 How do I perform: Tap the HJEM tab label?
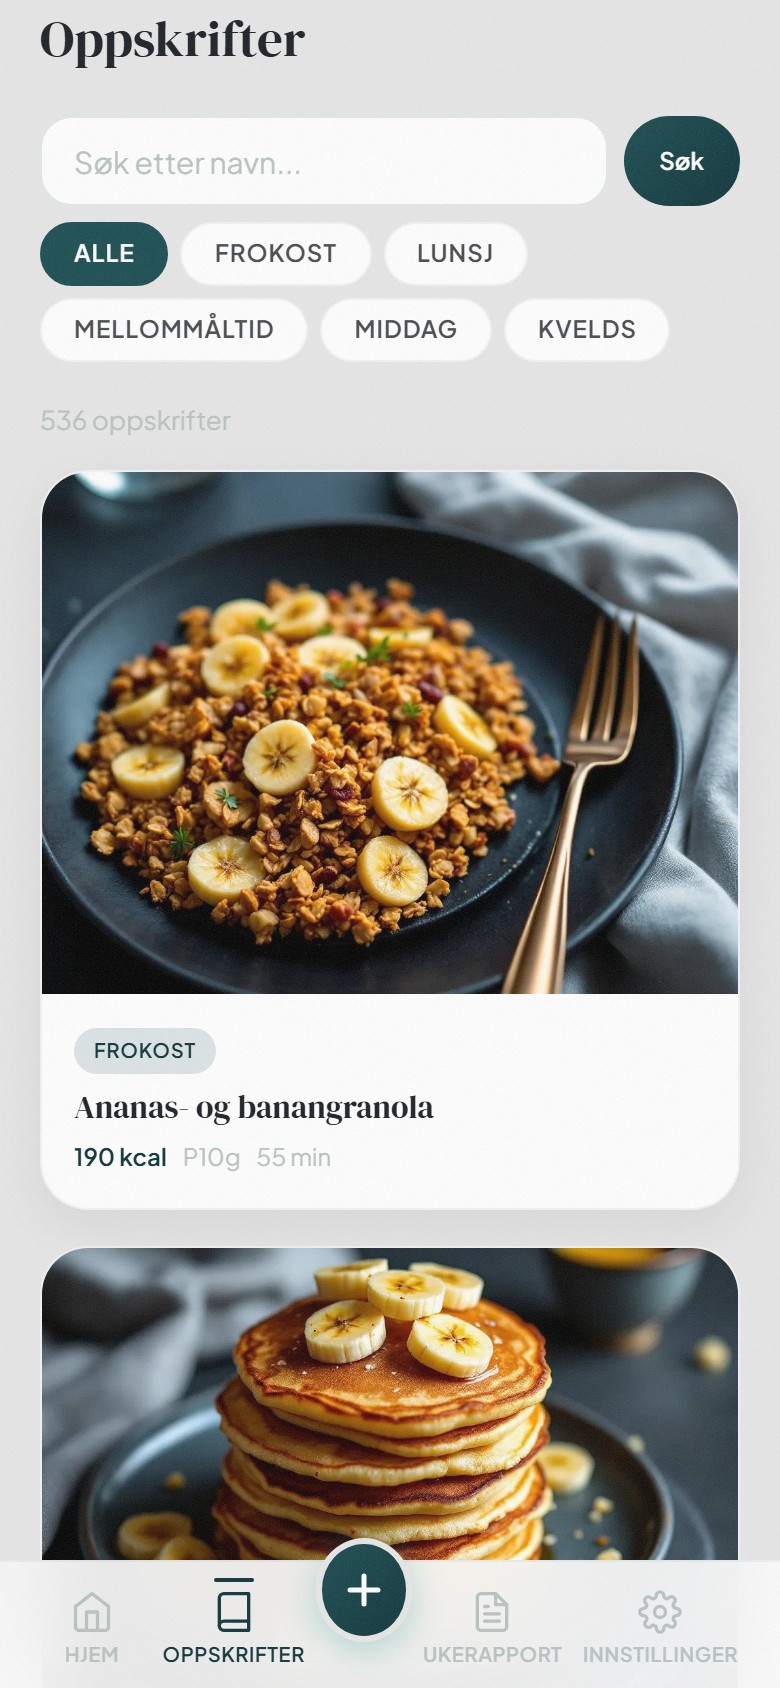click(x=91, y=1655)
